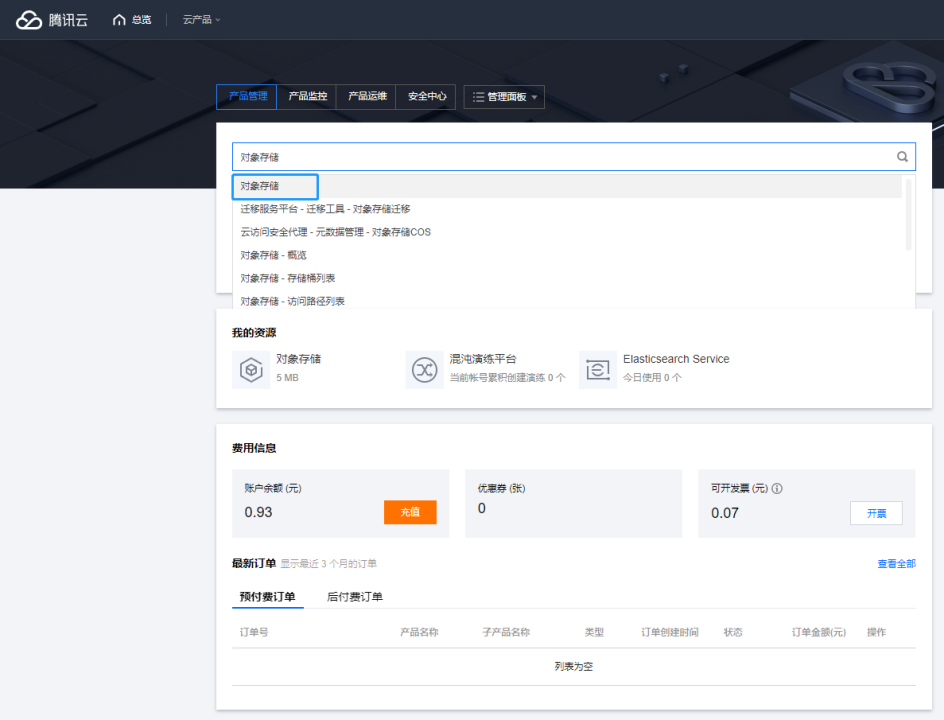The height and width of the screenshot is (720, 944).
Task: Click the orange 充值 button
Action: 410,512
